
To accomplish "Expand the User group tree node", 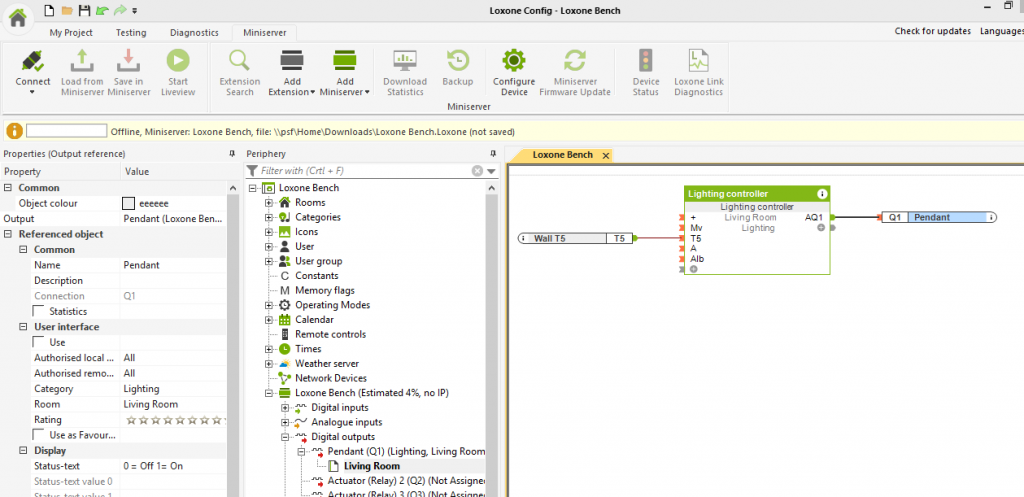I will click(x=268, y=261).
